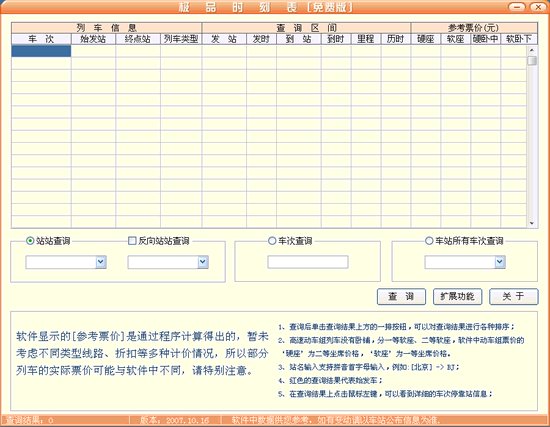The height and width of the screenshot is (427, 550).
Task: Minimize the window via title bar button
Action: [517, 7]
